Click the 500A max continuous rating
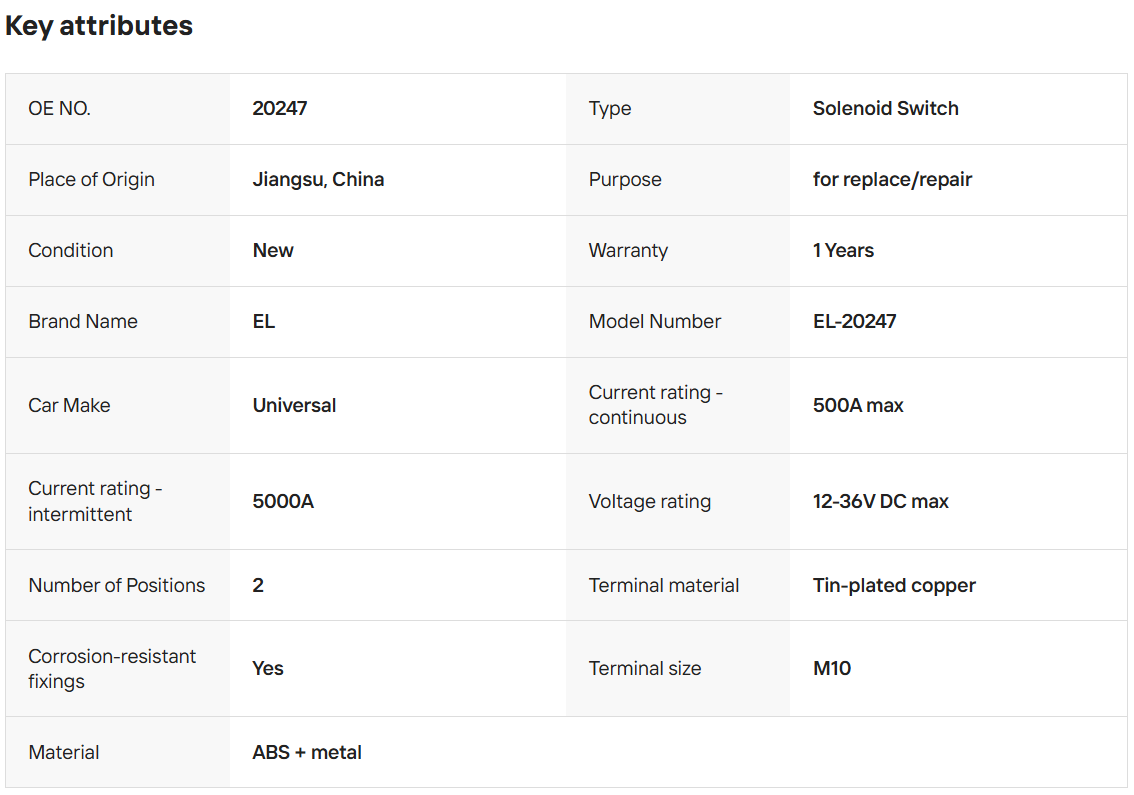The width and height of the screenshot is (1134, 795). pyautogui.click(x=858, y=405)
